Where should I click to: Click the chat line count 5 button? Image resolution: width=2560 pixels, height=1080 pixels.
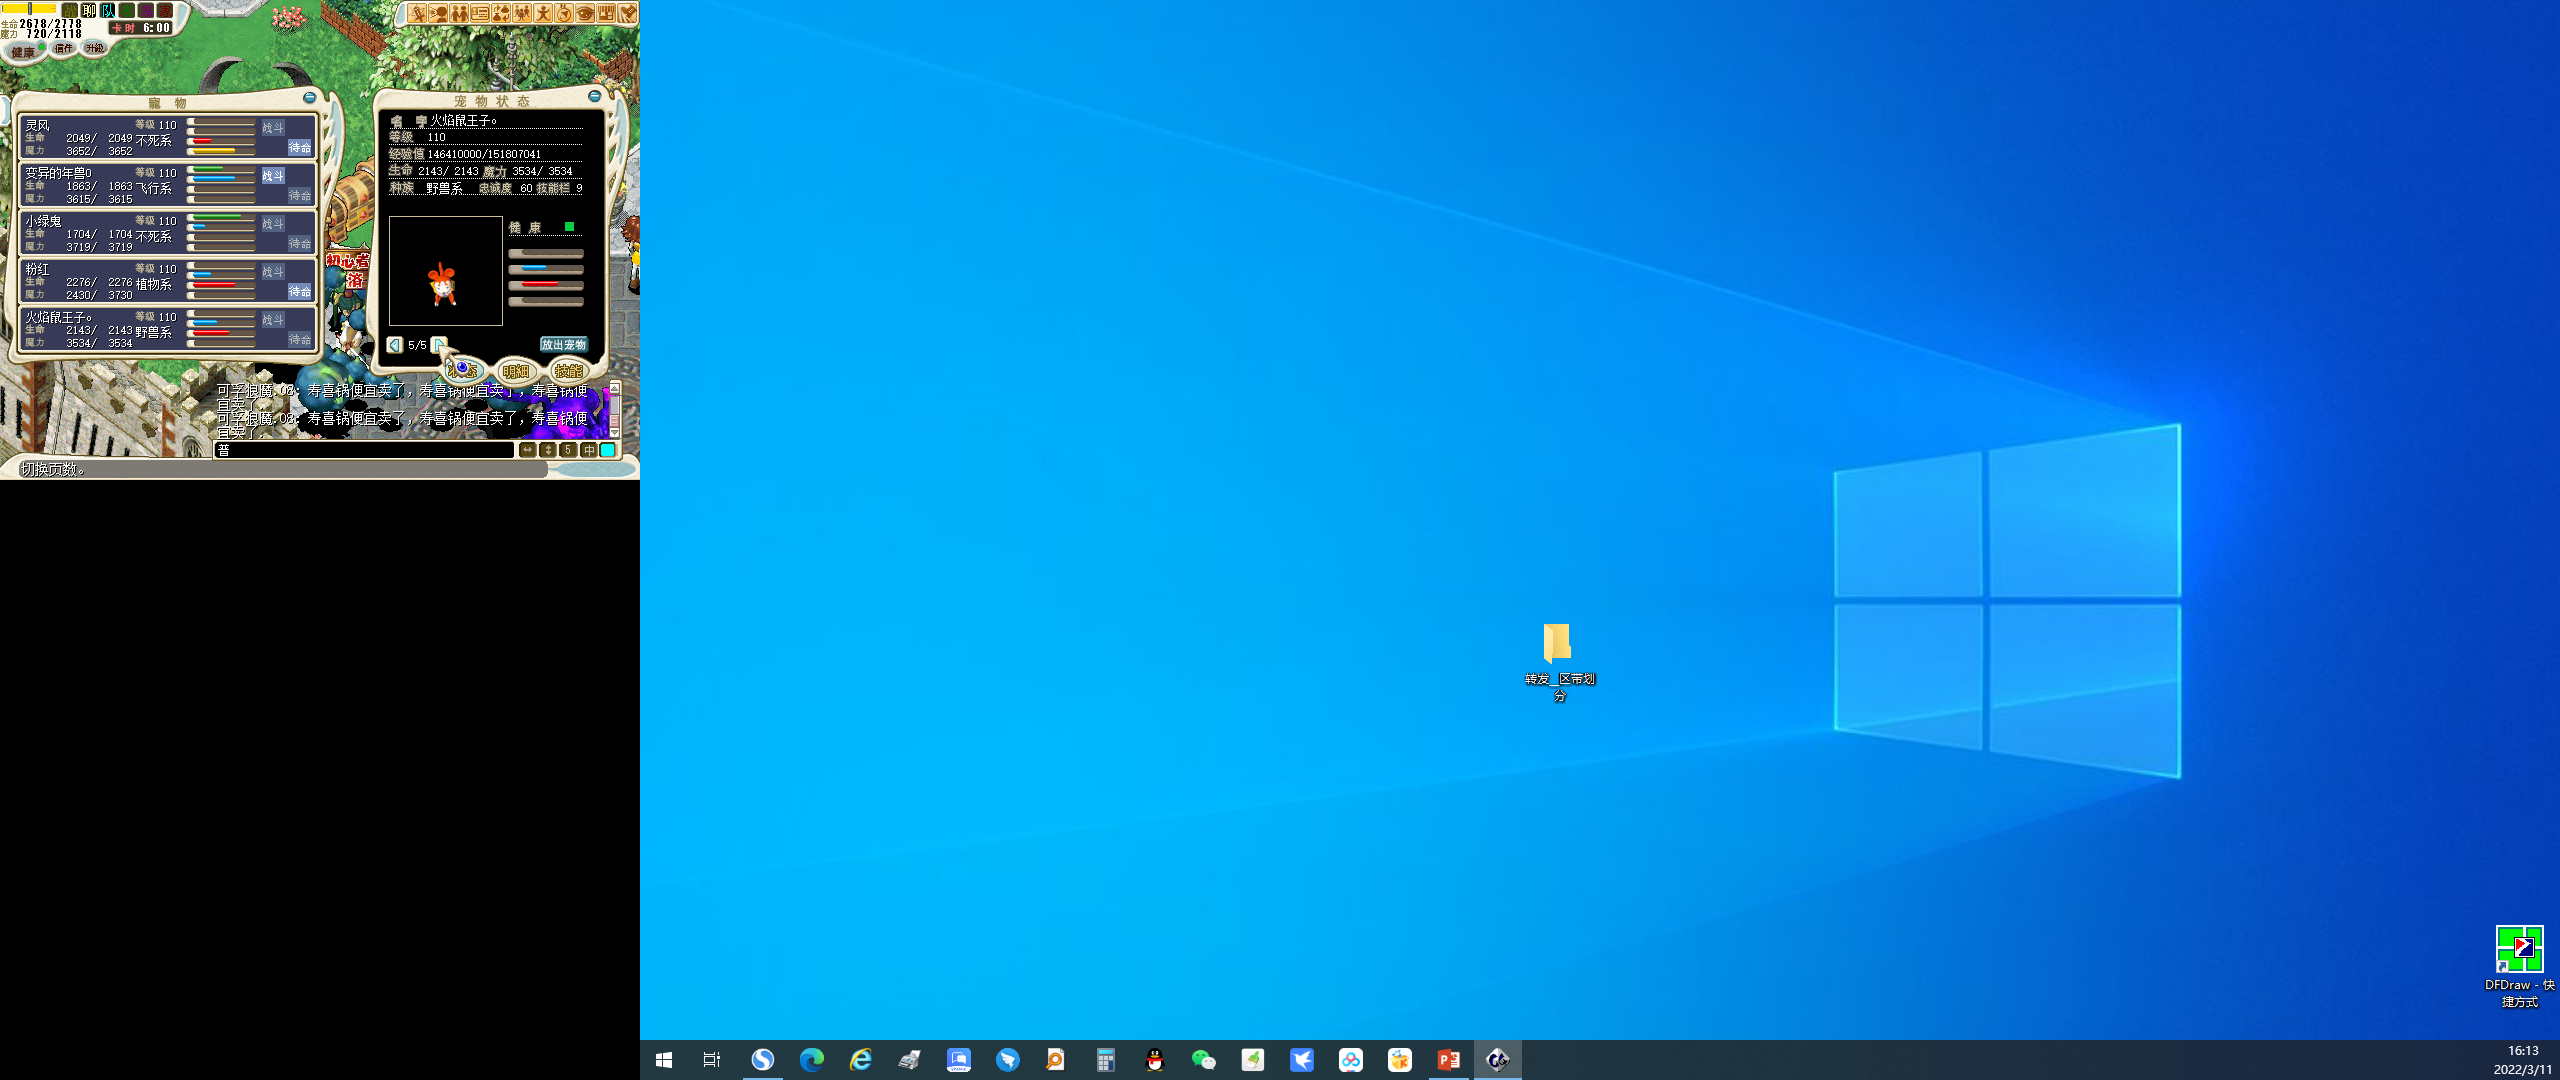point(567,450)
